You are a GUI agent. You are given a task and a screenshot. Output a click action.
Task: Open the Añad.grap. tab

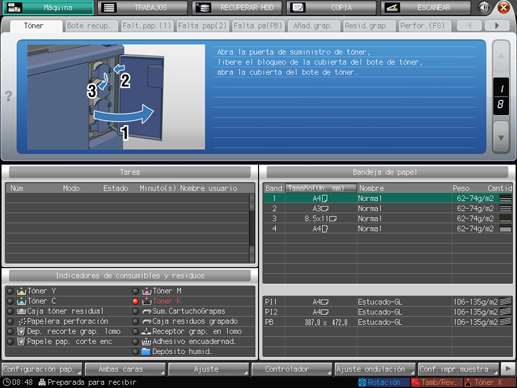313,26
